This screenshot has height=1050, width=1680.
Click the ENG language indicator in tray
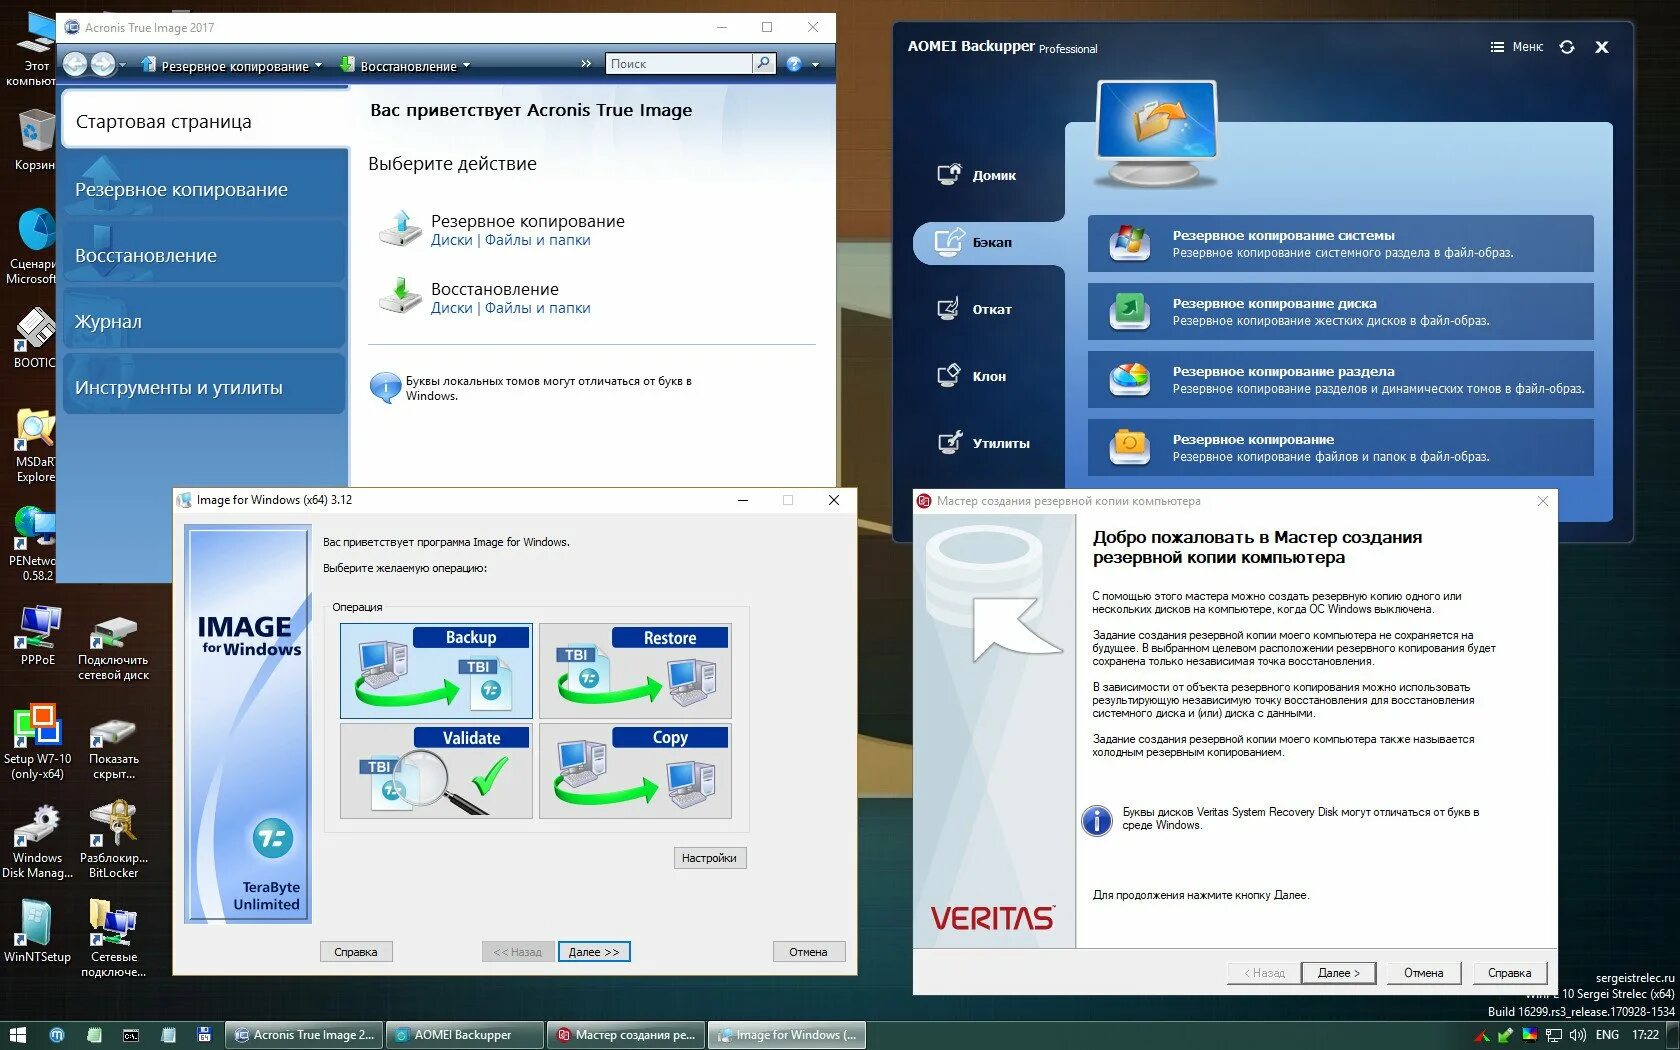click(1607, 1035)
